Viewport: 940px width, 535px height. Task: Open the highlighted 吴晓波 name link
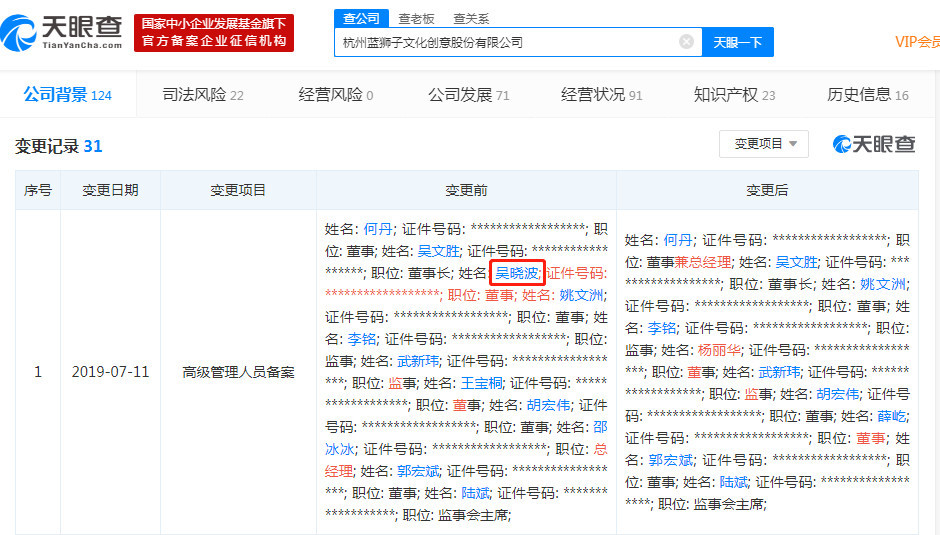click(x=517, y=273)
